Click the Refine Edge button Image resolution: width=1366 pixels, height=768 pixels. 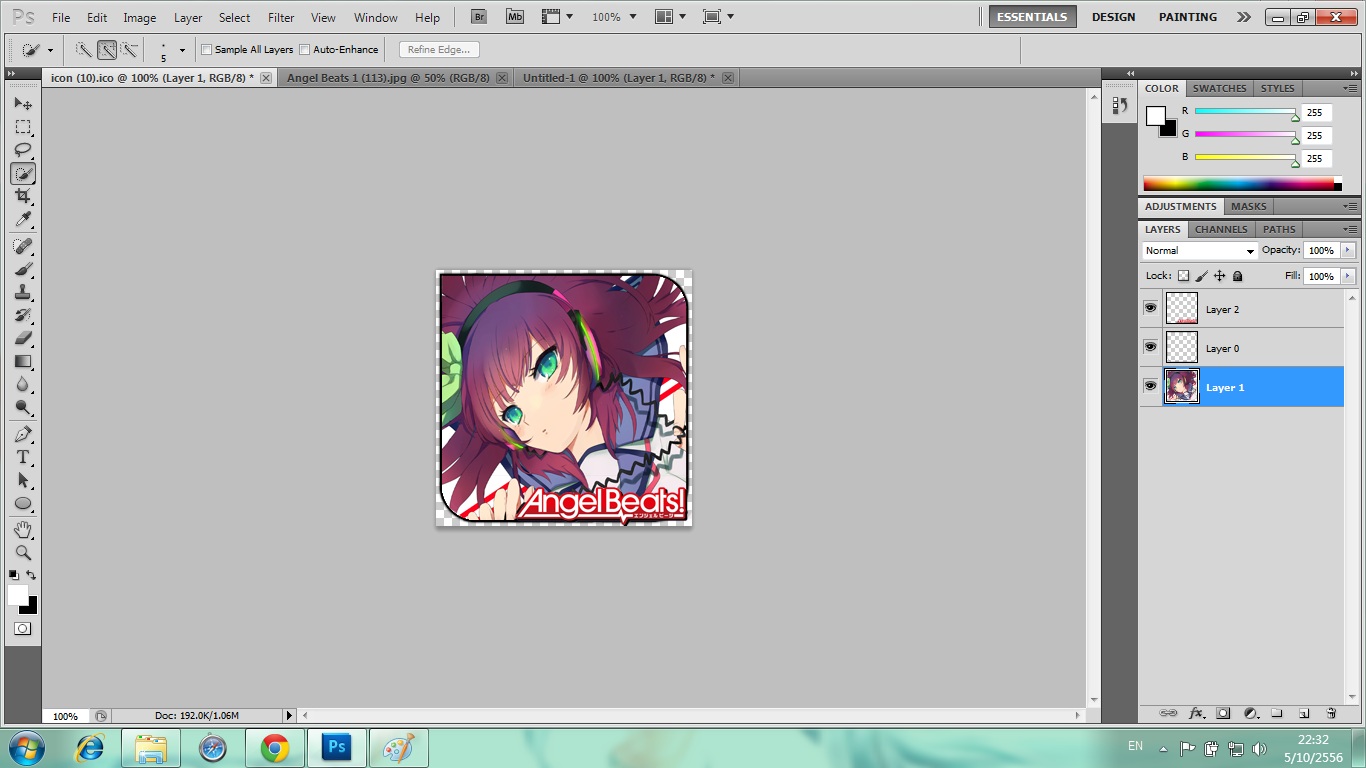pos(439,49)
